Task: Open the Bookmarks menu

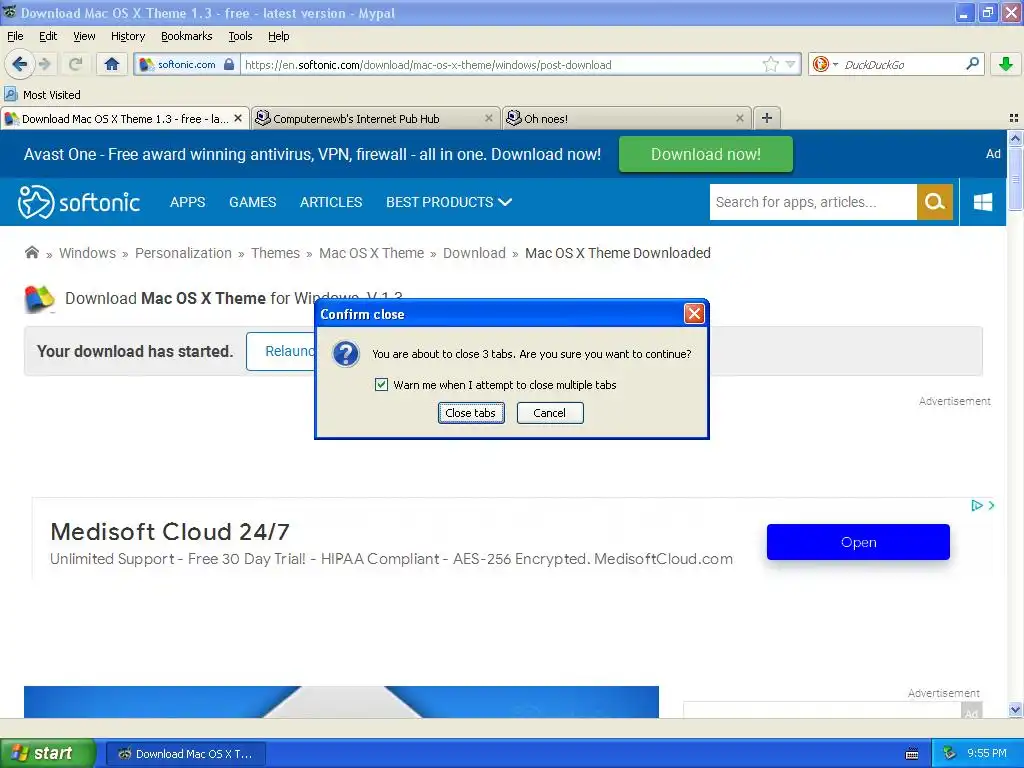Action: click(186, 36)
